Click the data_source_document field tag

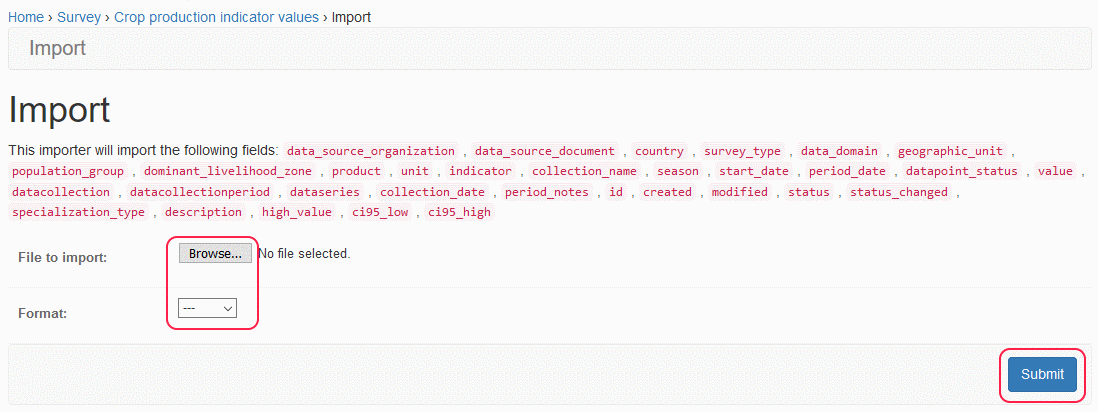click(545, 151)
